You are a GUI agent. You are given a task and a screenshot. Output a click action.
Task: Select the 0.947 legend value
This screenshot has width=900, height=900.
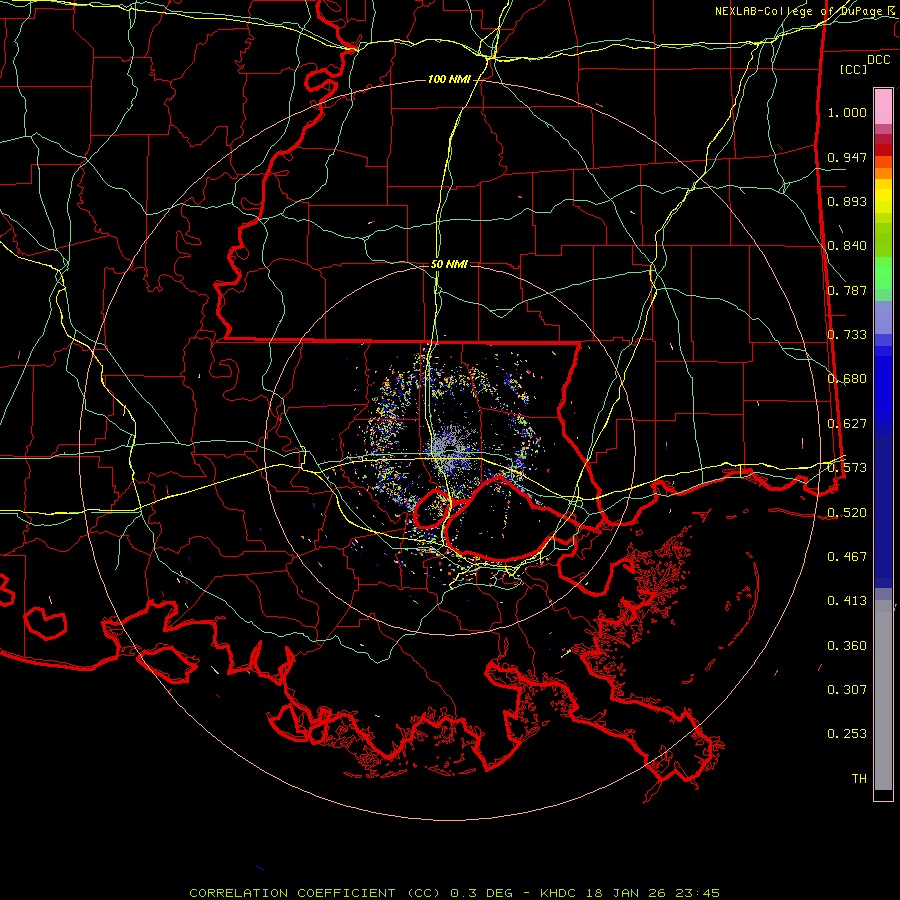tap(847, 157)
